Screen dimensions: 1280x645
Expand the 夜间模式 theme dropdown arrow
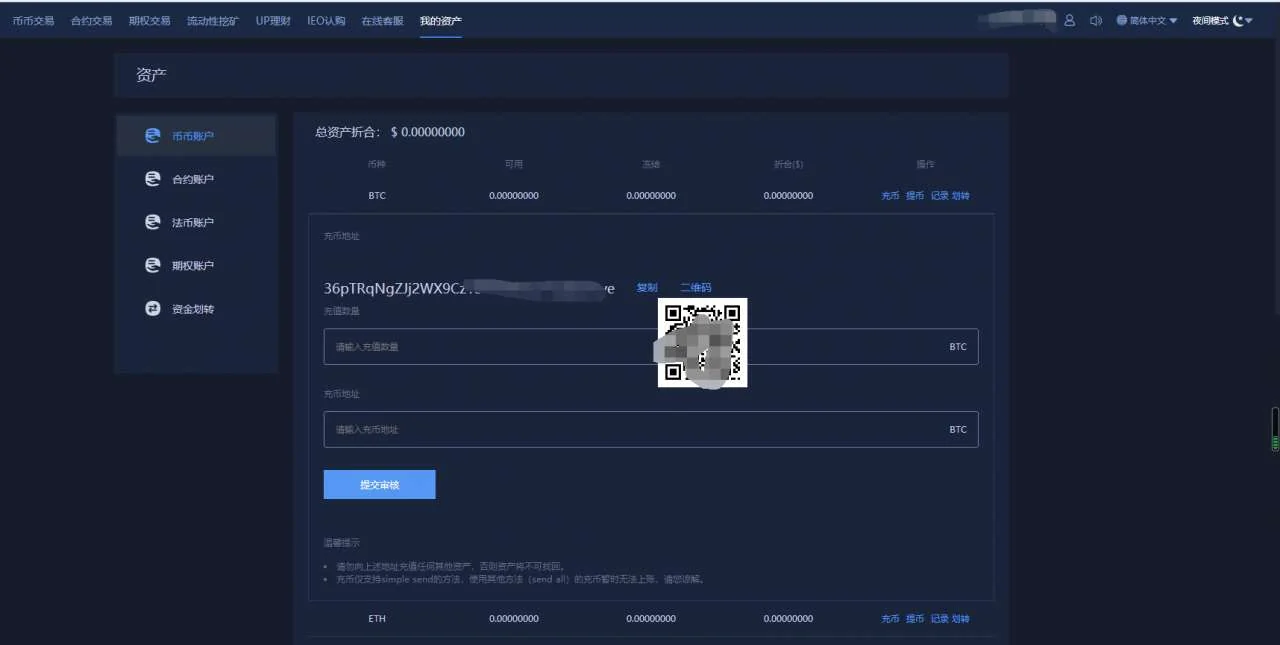coord(1249,21)
